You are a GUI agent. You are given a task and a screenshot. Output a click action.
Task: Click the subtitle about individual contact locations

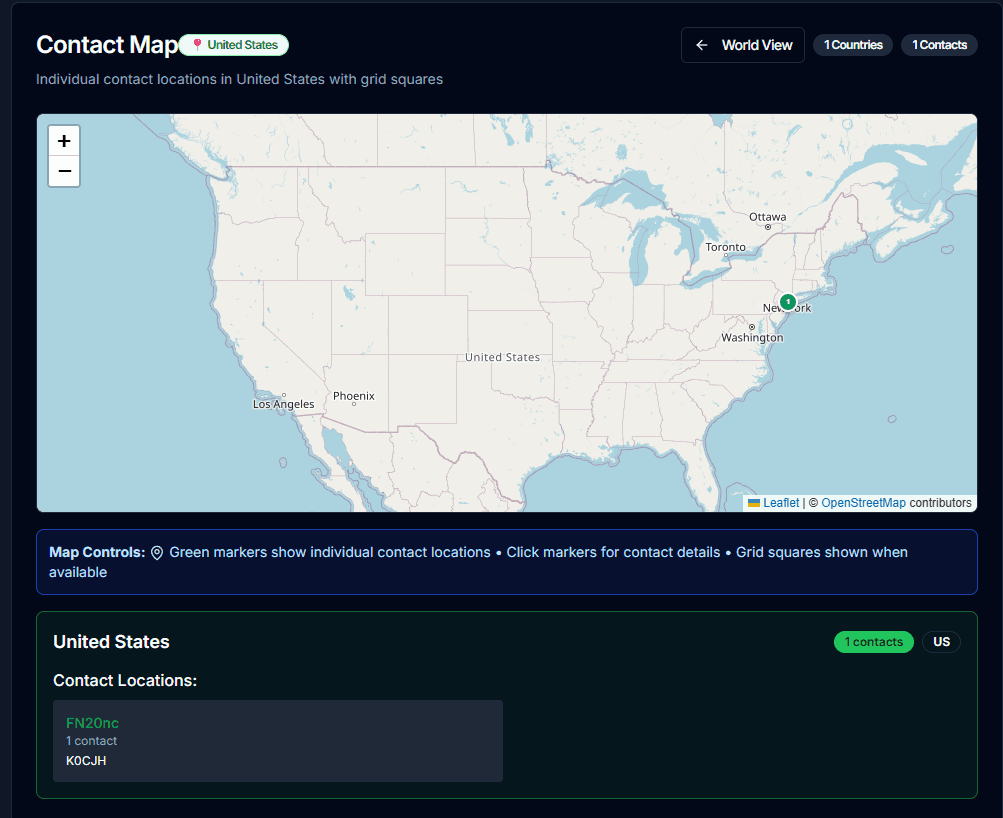tap(239, 79)
